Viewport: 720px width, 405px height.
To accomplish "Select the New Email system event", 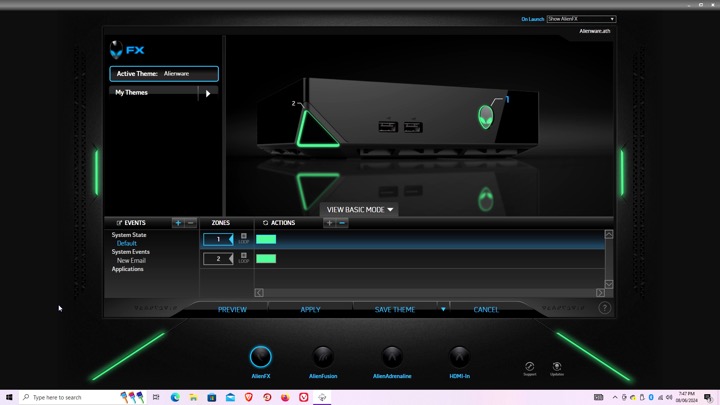I will (131, 260).
